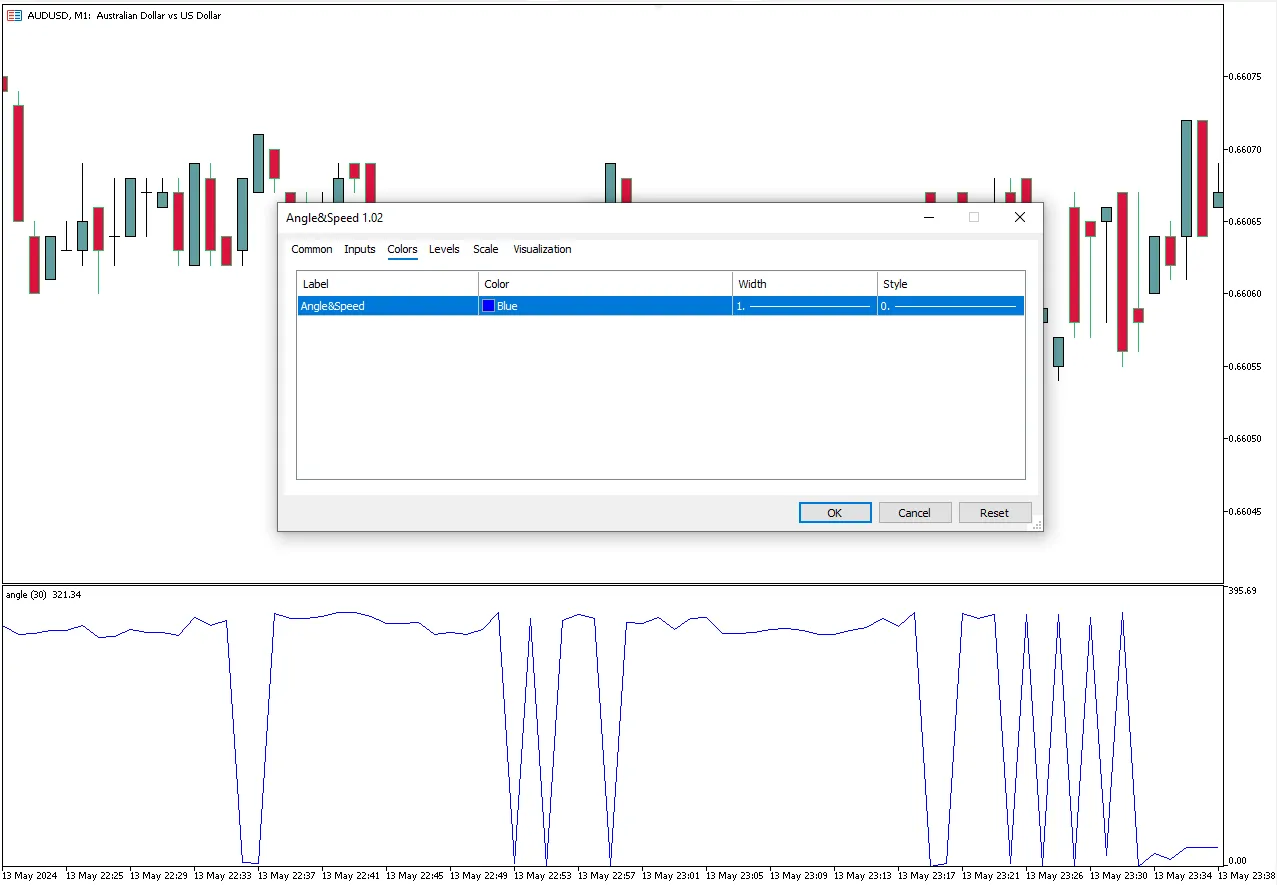Click the Blue color swatch
The height and width of the screenshot is (885, 1277).
(489, 306)
